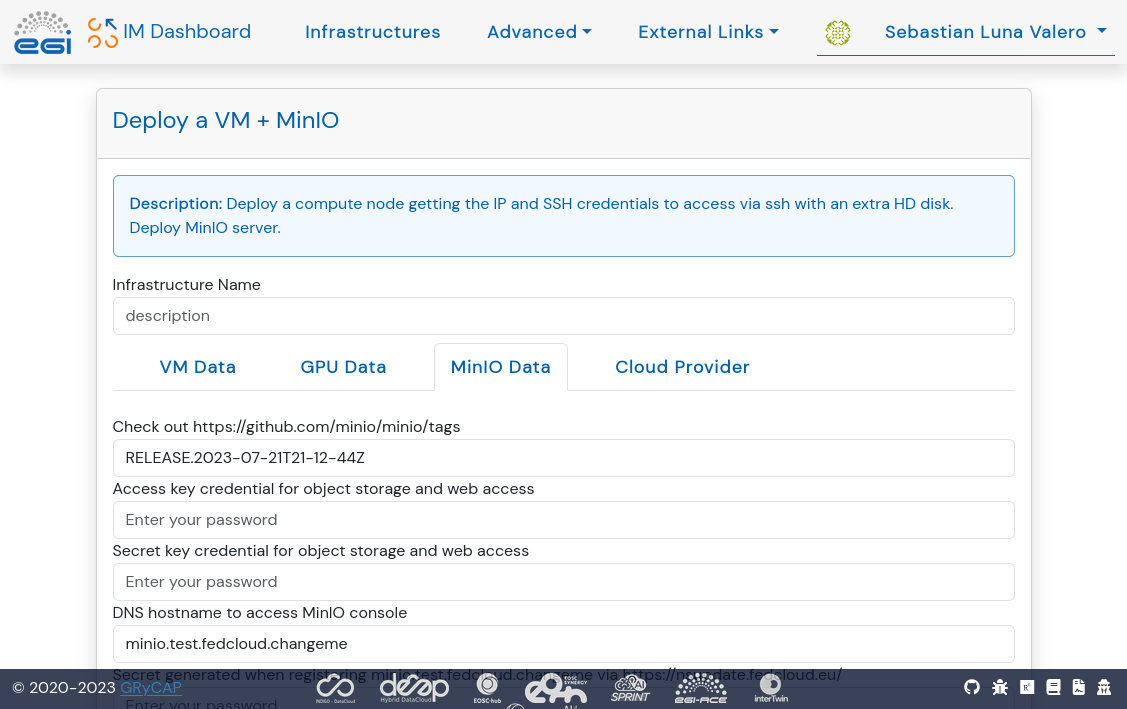1127x709 pixels.
Task: Click the interTwin footer logo
Action: (x=771, y=689)
